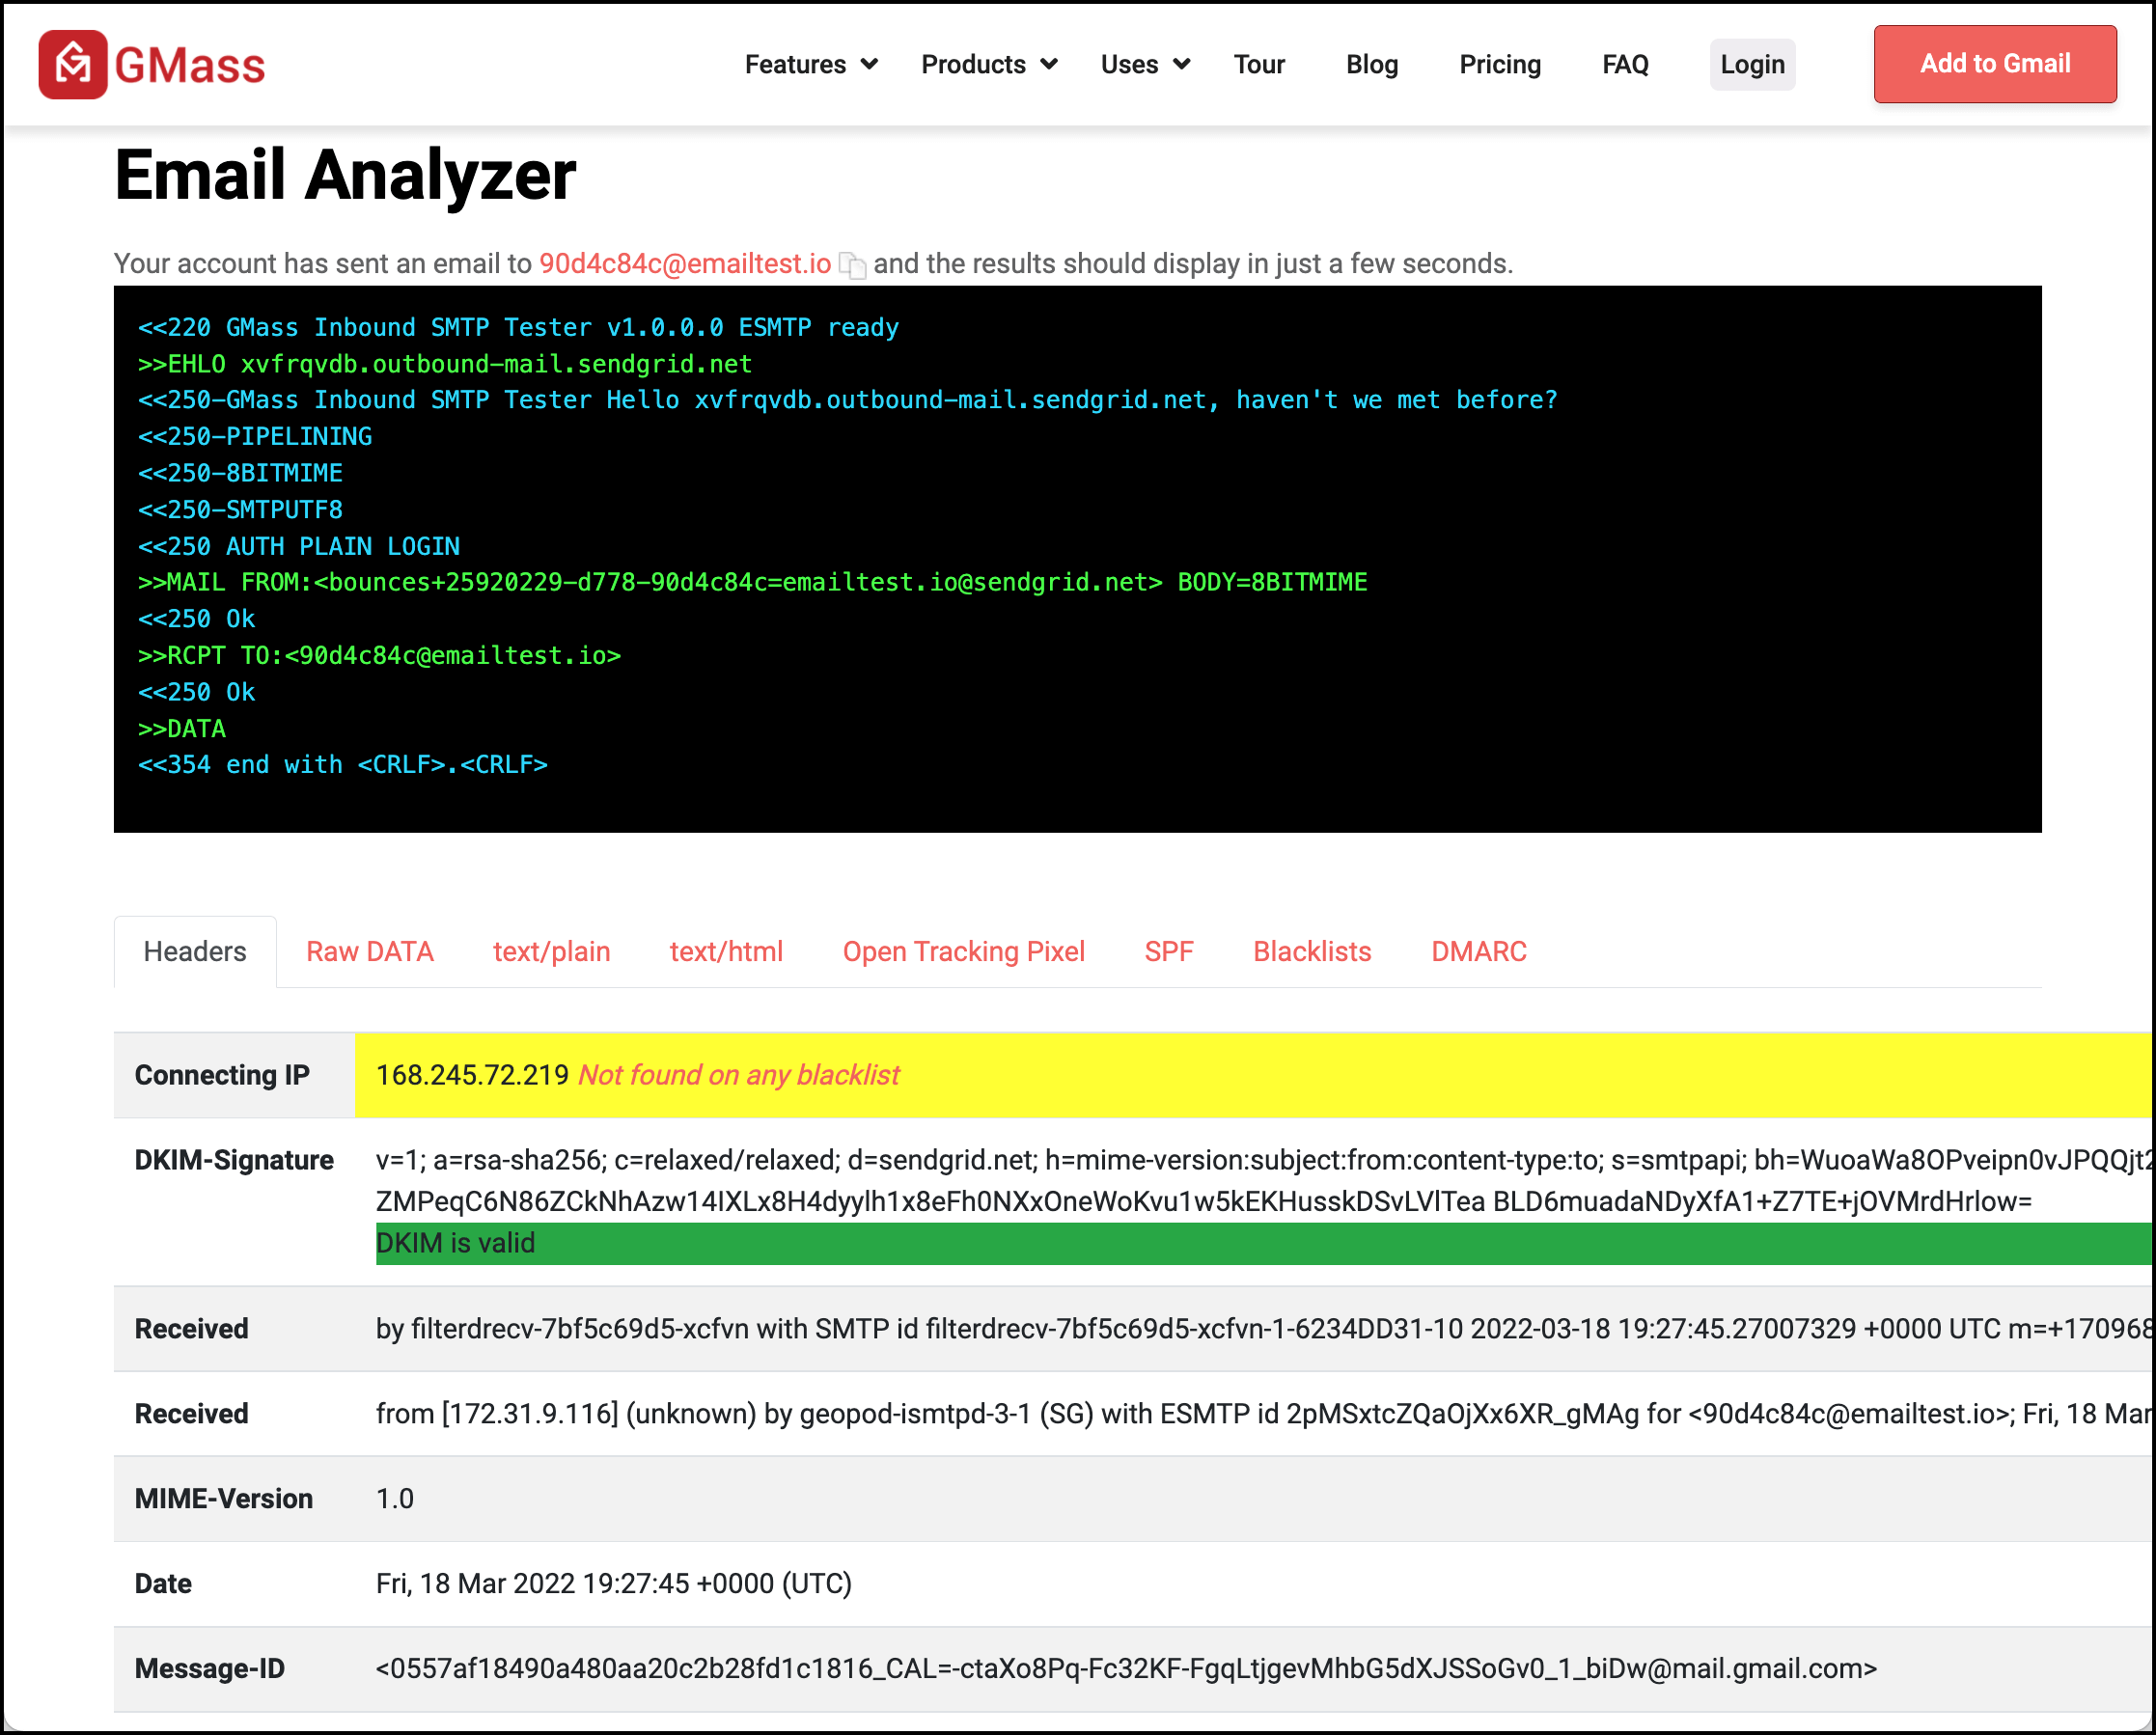Click the Date row label
Screen dimensions: 2156x1735
point(163,1583)
